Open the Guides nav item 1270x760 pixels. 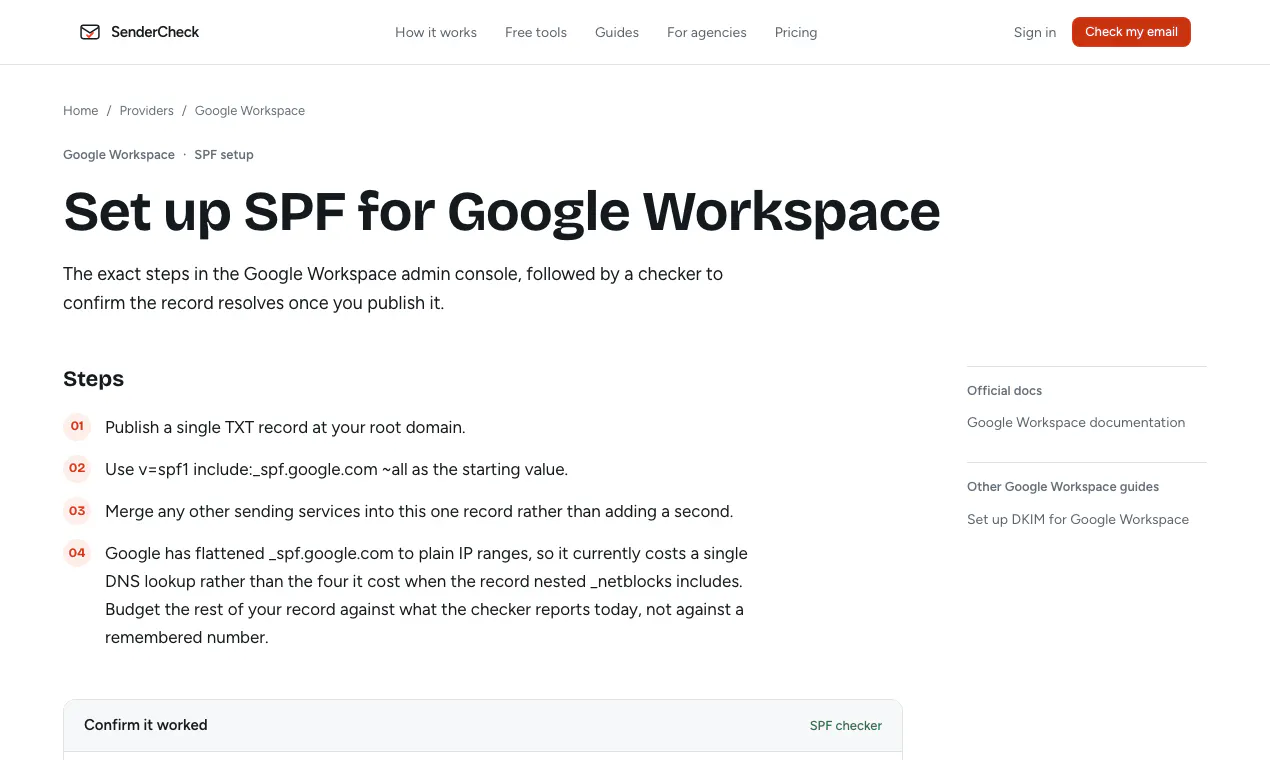click(x=617, y=32)
